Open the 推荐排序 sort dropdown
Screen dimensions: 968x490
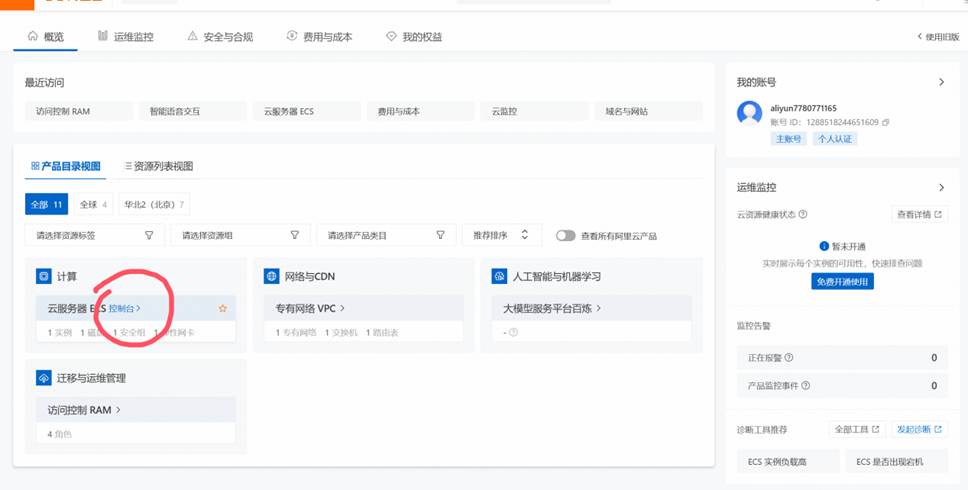pyautogui.click(x=501, y=235)
